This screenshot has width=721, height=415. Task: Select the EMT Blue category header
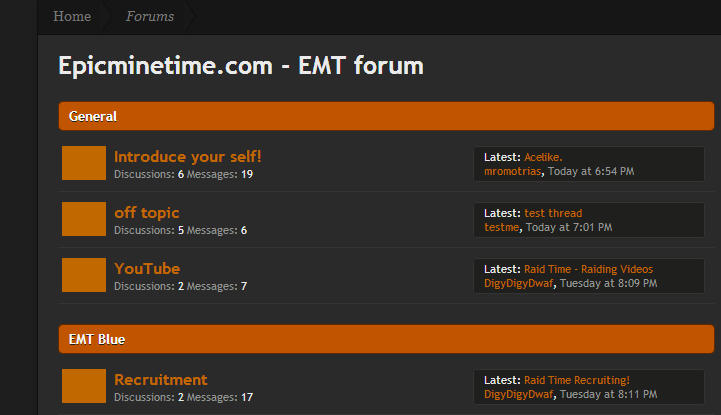(97, 339)
